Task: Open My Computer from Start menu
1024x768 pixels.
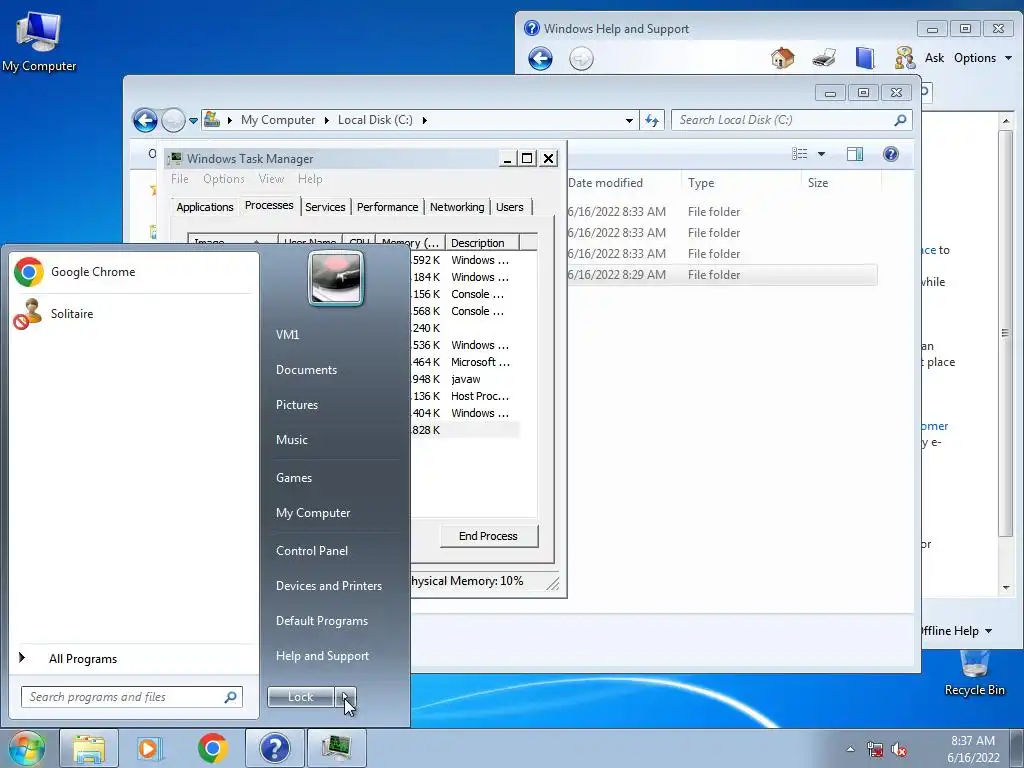Action: [x=313, y=513]
